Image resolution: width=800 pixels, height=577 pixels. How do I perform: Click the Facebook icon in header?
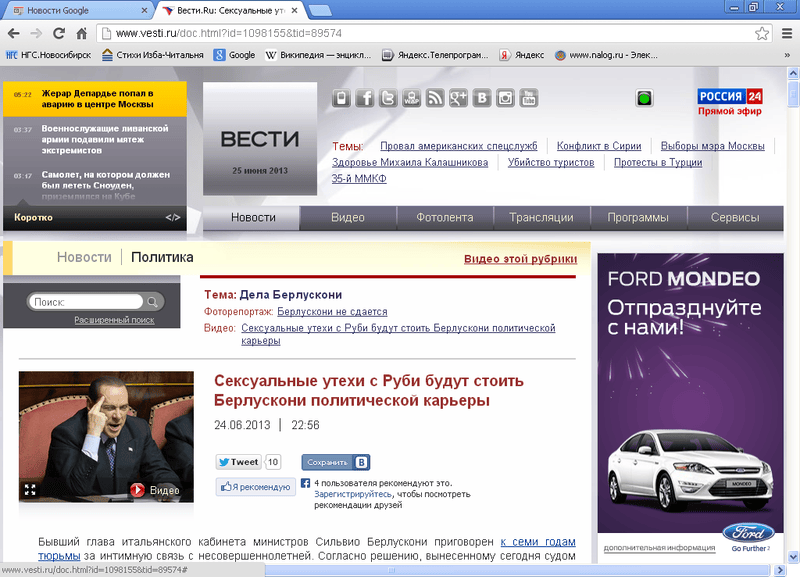coord(364,98)
